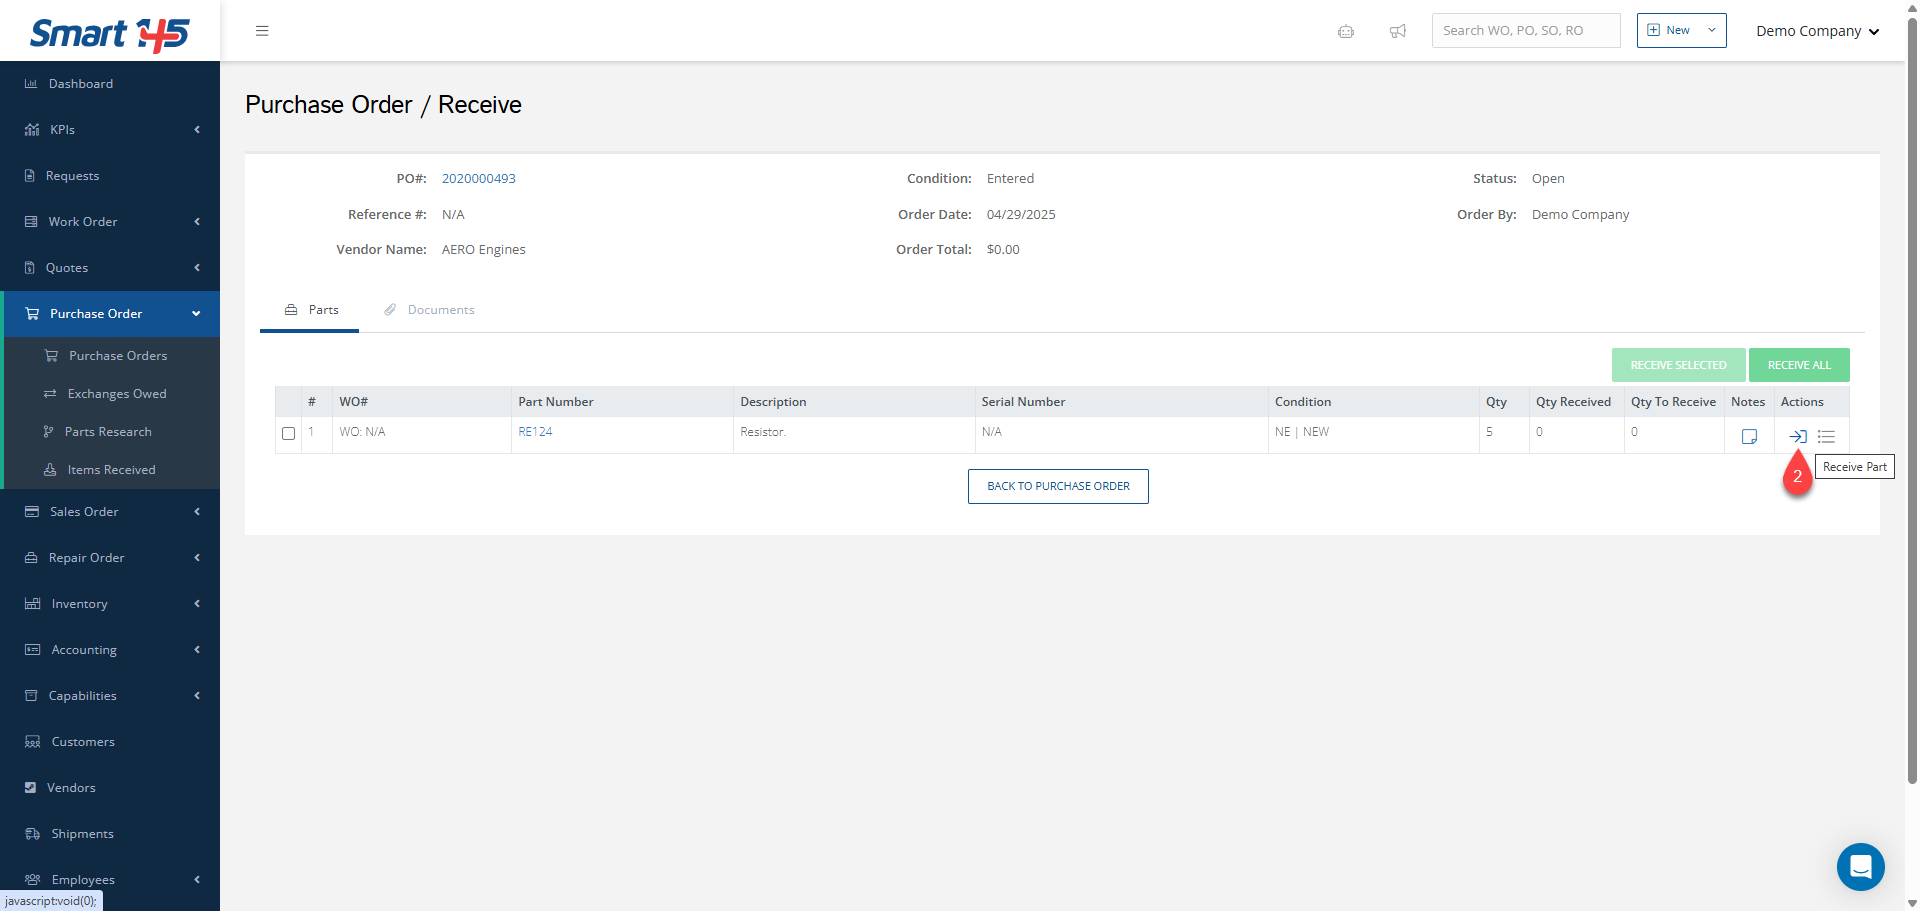This screenshot has width=1920, height=911.
Task: Expand the Capabilities chevron
Action: tap(197, 696)
